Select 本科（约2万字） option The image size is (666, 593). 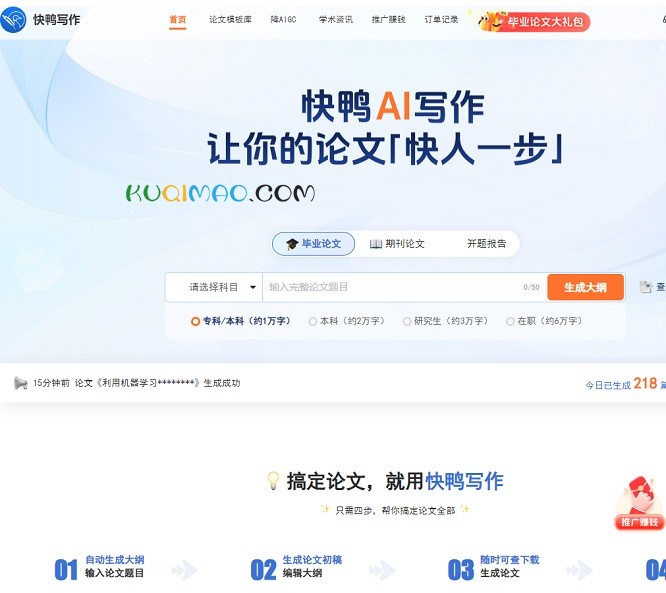point(347,321)
